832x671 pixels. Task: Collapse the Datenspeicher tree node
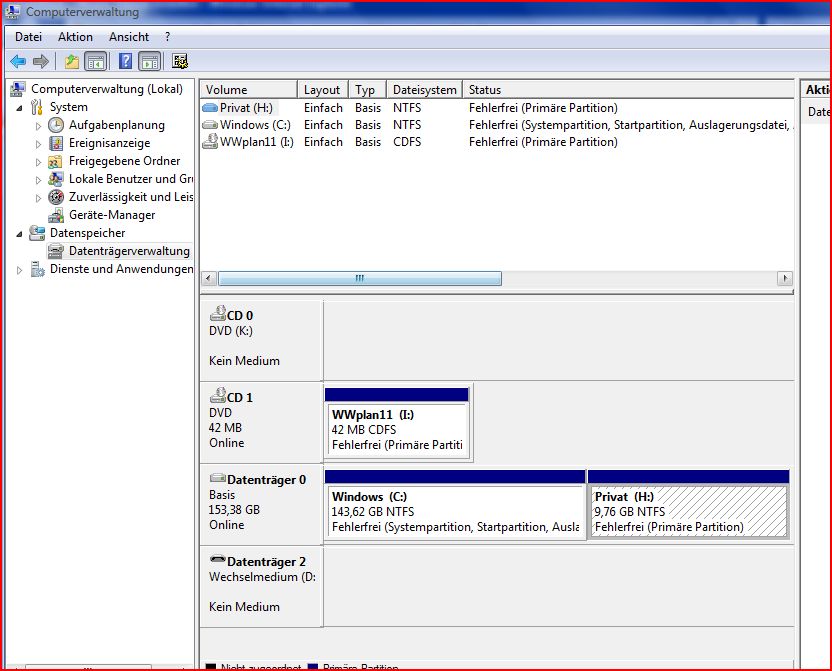pyautogui.click(x=20, y=234)
